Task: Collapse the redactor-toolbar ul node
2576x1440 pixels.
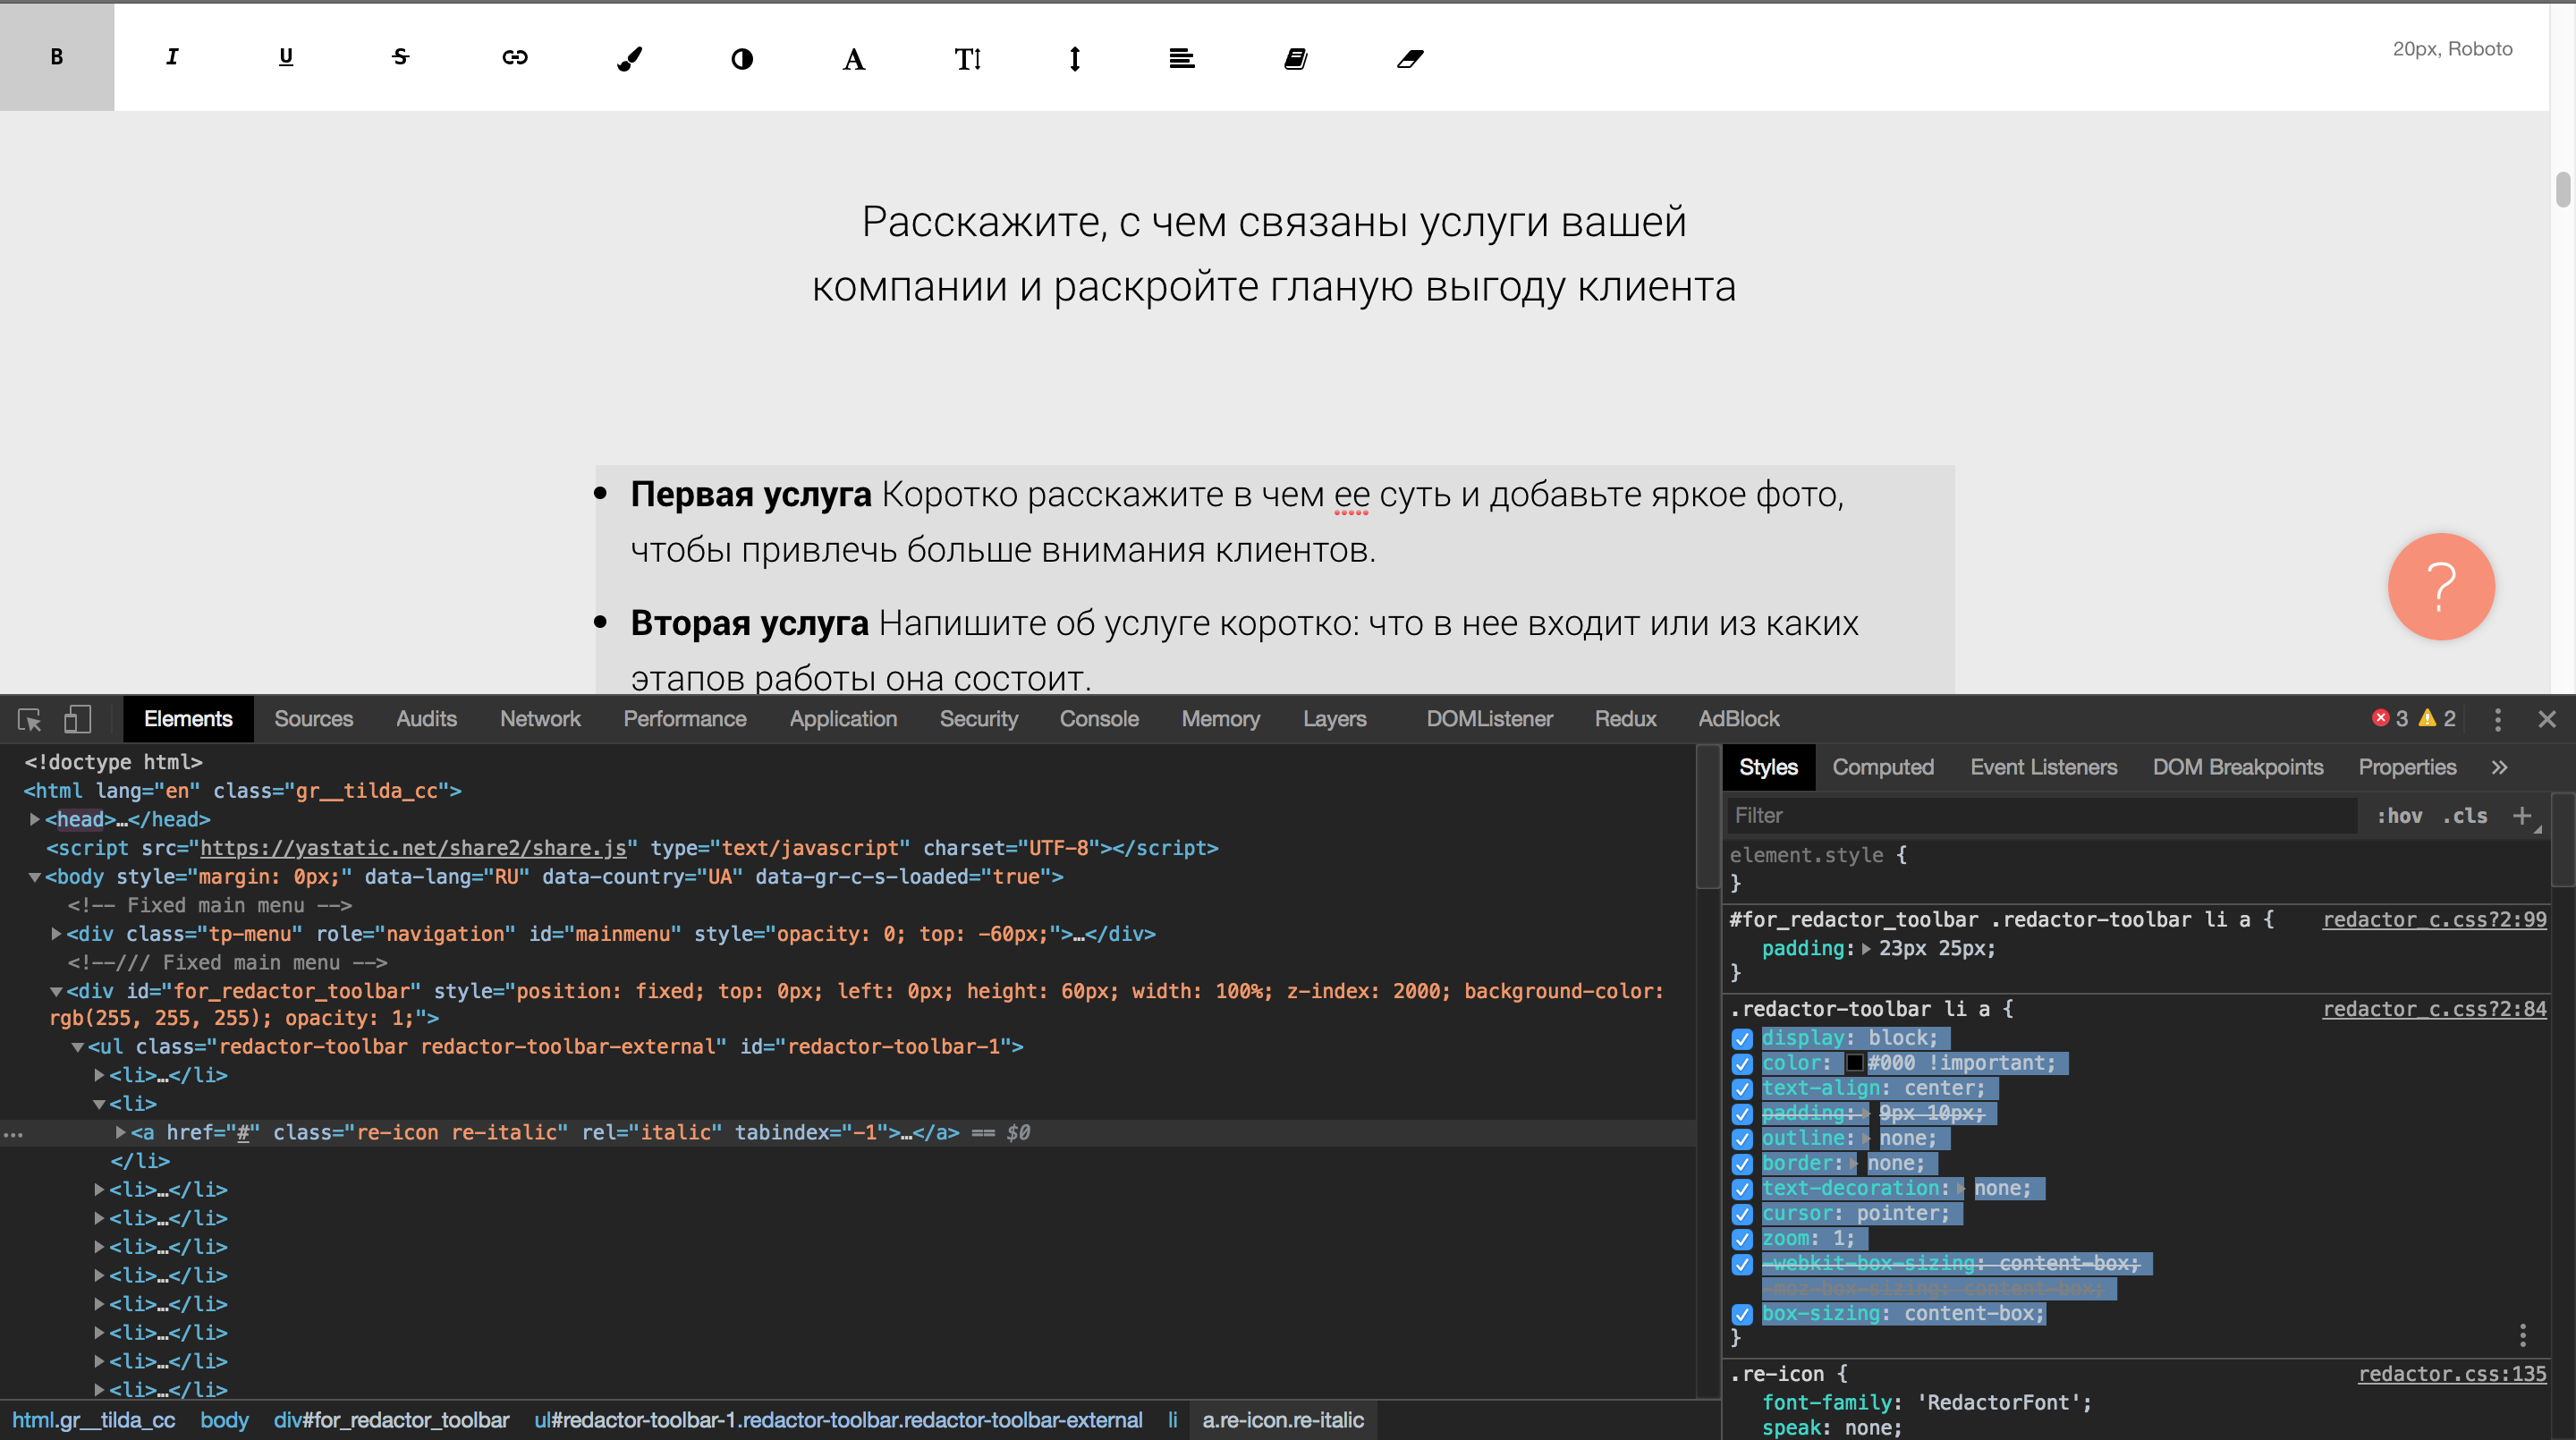Action: (x=78, y=1047)
